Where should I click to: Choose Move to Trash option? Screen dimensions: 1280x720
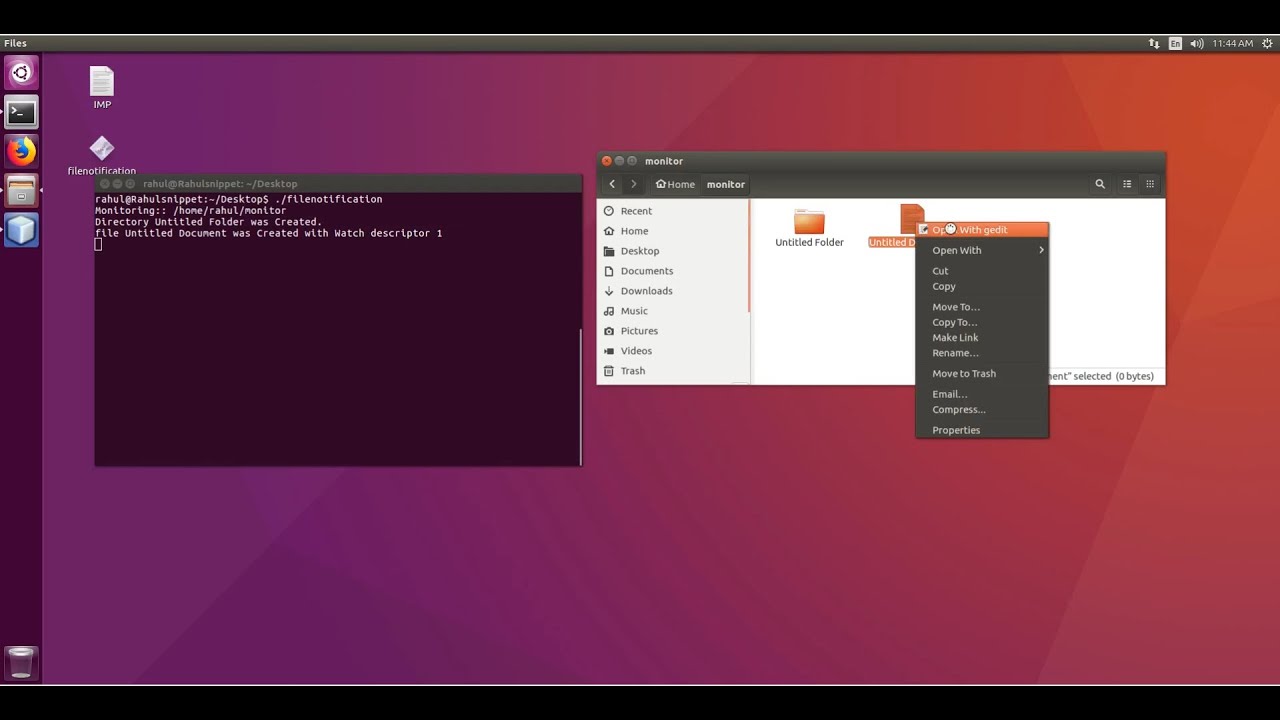coord(982,373)
